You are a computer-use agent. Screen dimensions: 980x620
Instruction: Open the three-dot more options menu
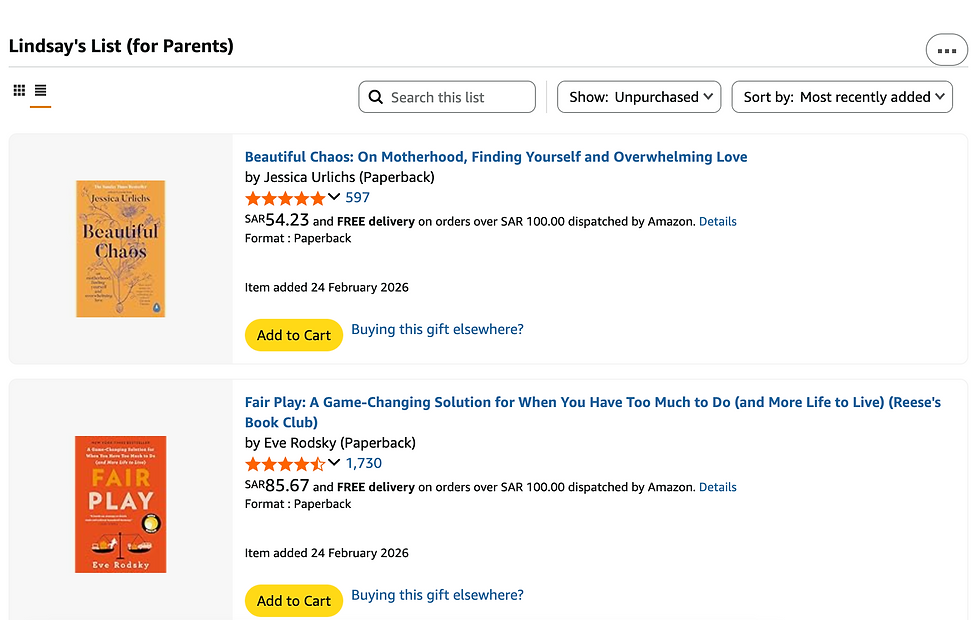[946, 50]
